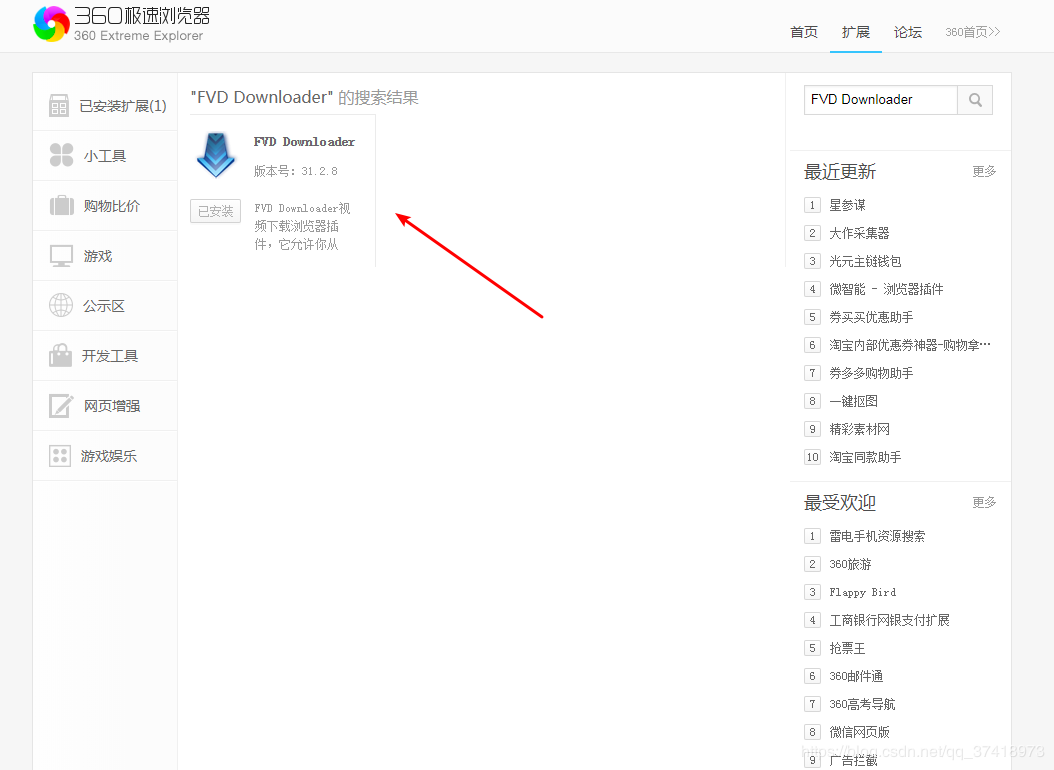Viewport: 1054px width, 770px height.
Task: Switch to the 论坛 tab
Action: pyautogui.click(x=908, y=32)
